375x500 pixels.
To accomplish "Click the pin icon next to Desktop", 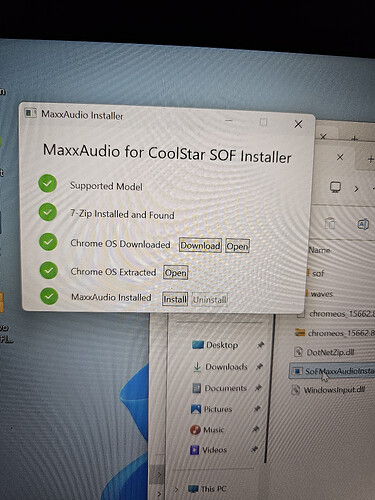I will pyautogui.click(x=261, y=345).
